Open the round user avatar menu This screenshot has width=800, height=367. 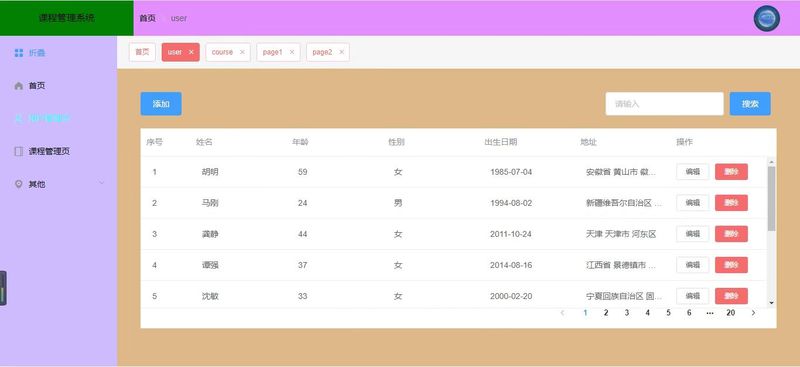(x=767, y=18)
